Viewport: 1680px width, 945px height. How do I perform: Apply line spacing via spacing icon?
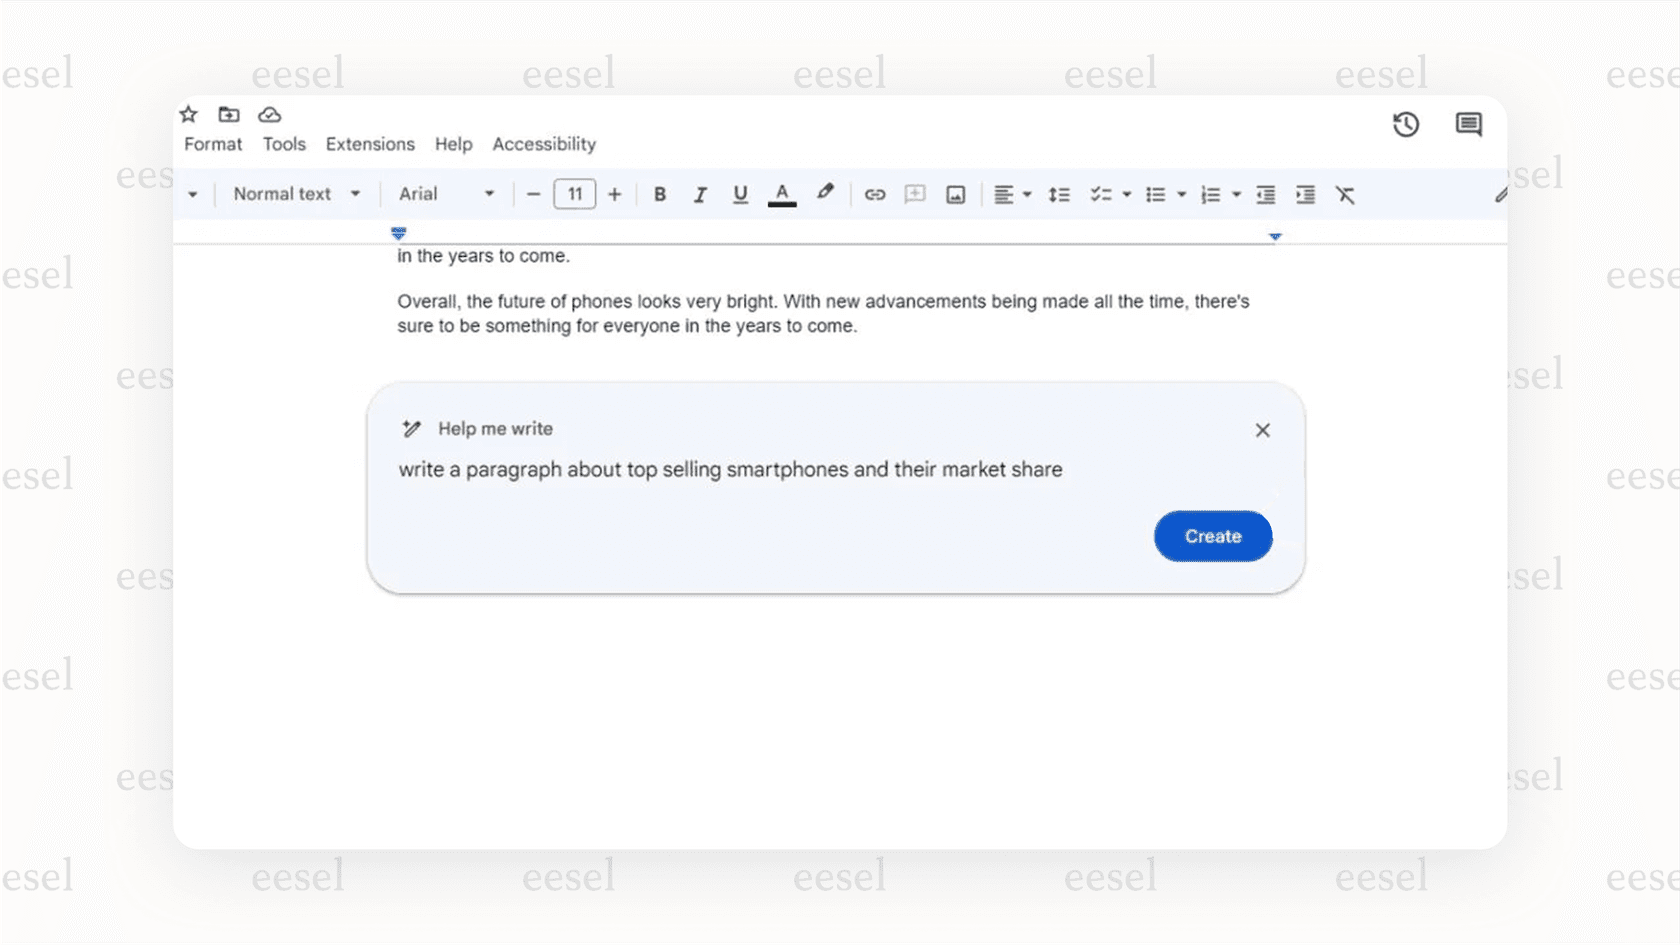click(x=1059, y=194)
